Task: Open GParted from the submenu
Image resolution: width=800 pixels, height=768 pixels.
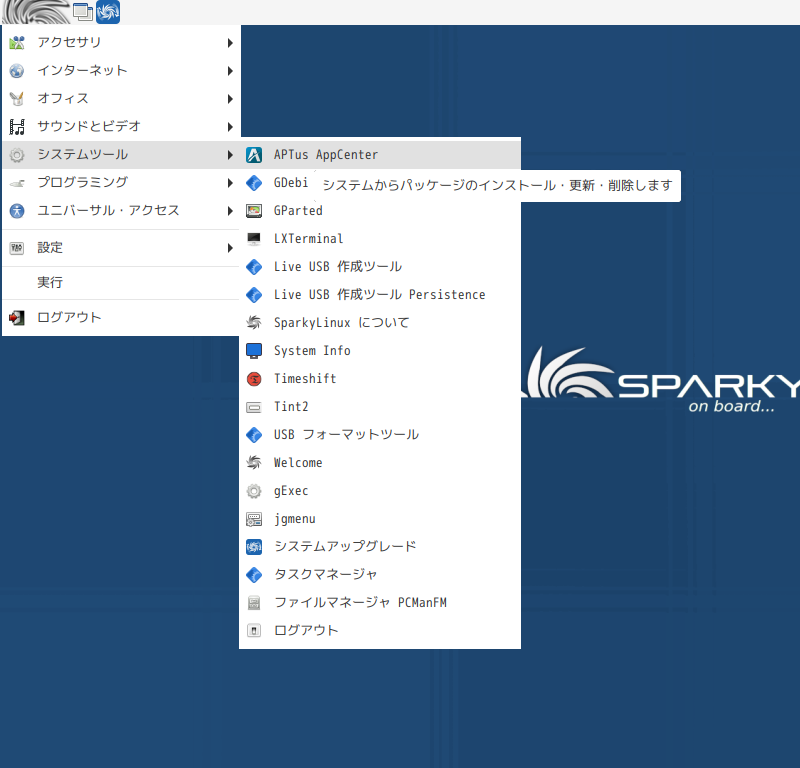Action: [x=380, y=211]
